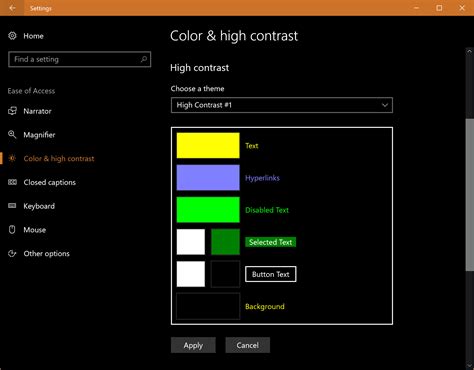Click the Mouse icon in sidebar
The image size is (474, 370).
[12, 229]
